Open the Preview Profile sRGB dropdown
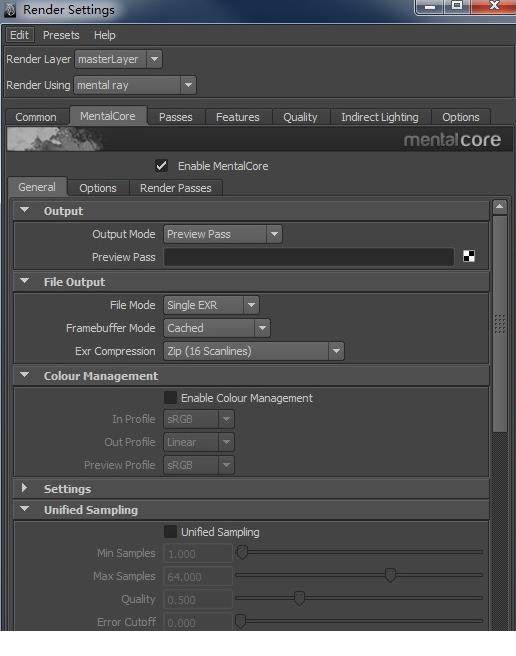Image resolution: width=516 pixels, height=656 pixels. pos(199,465)
